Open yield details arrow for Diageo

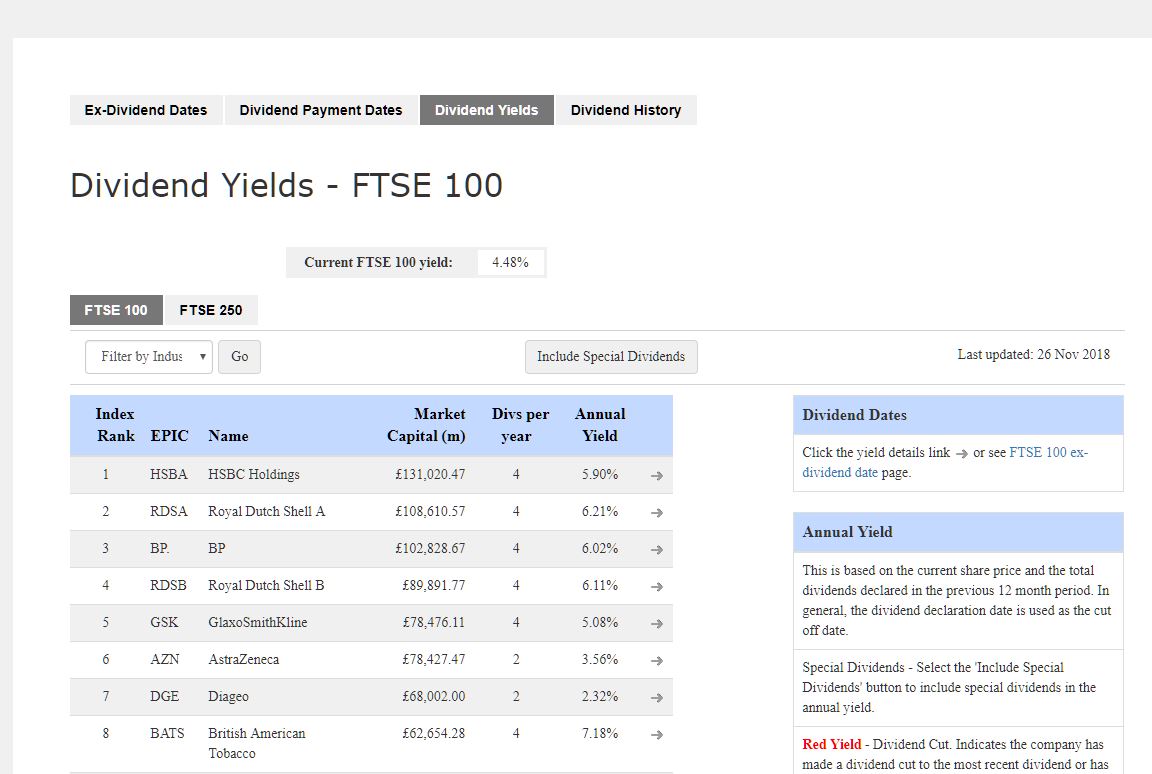[657, 698]
